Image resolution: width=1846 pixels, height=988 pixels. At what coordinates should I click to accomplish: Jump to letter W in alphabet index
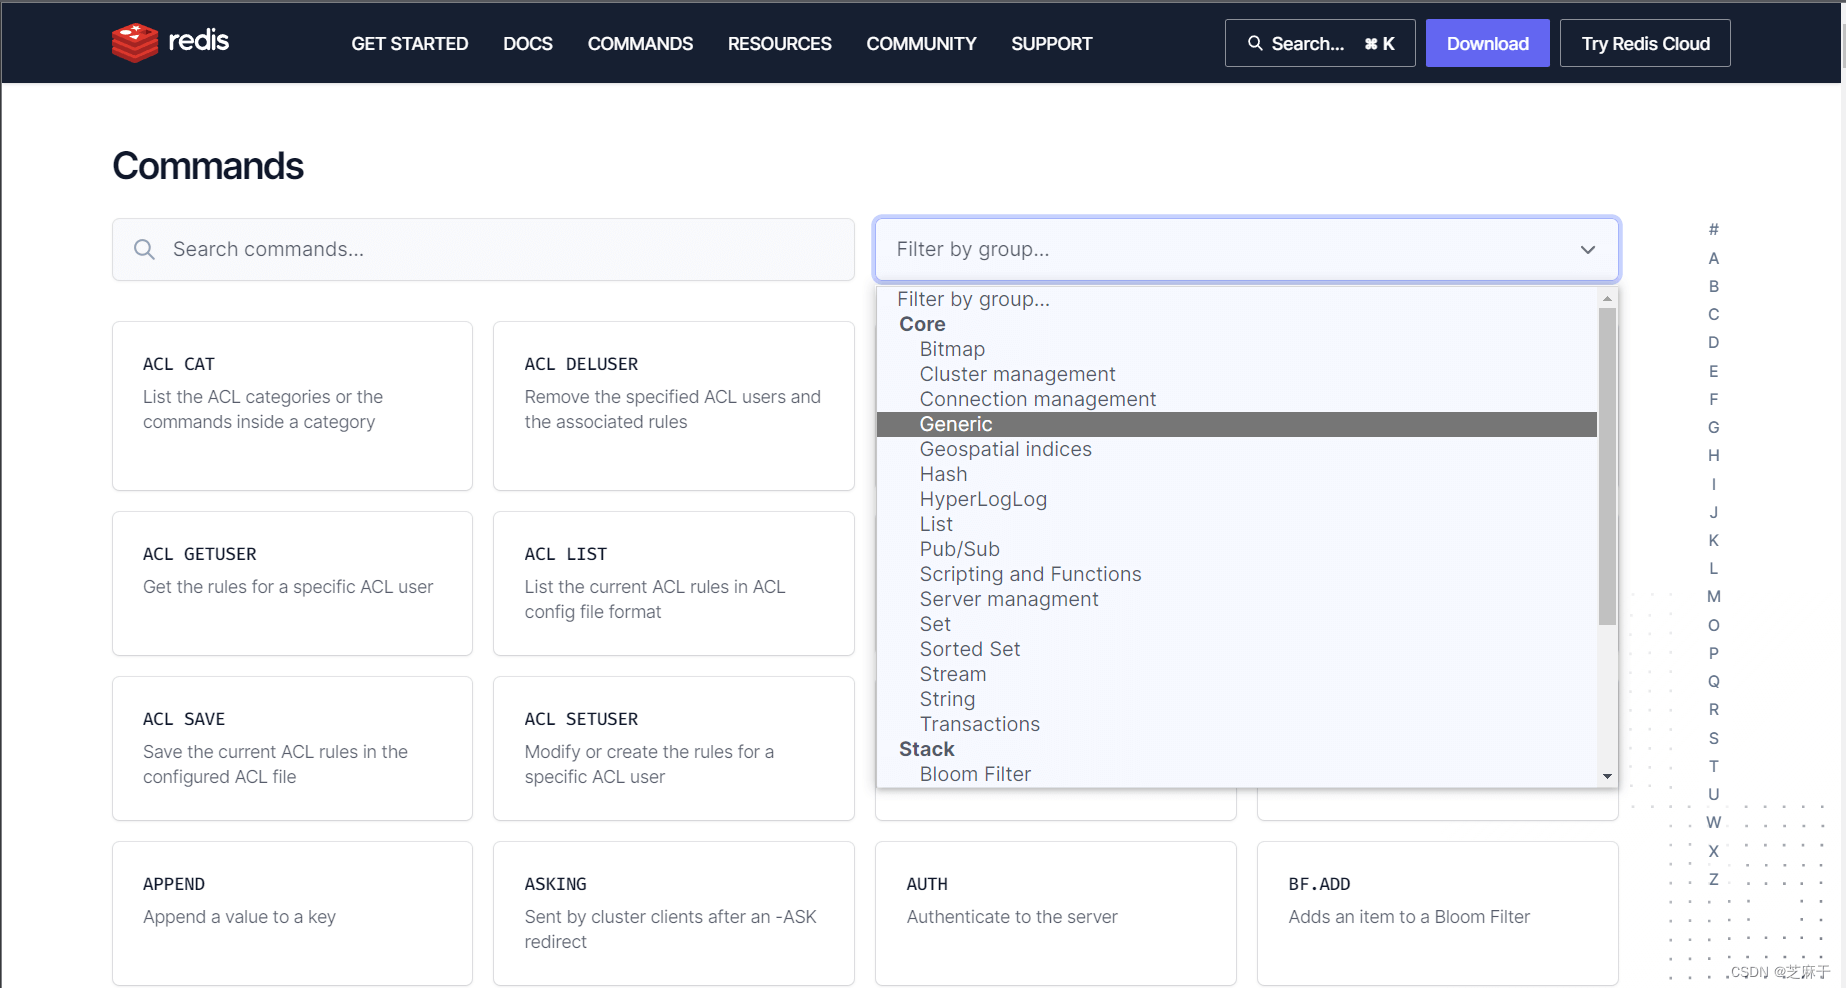click(1714, 822)
